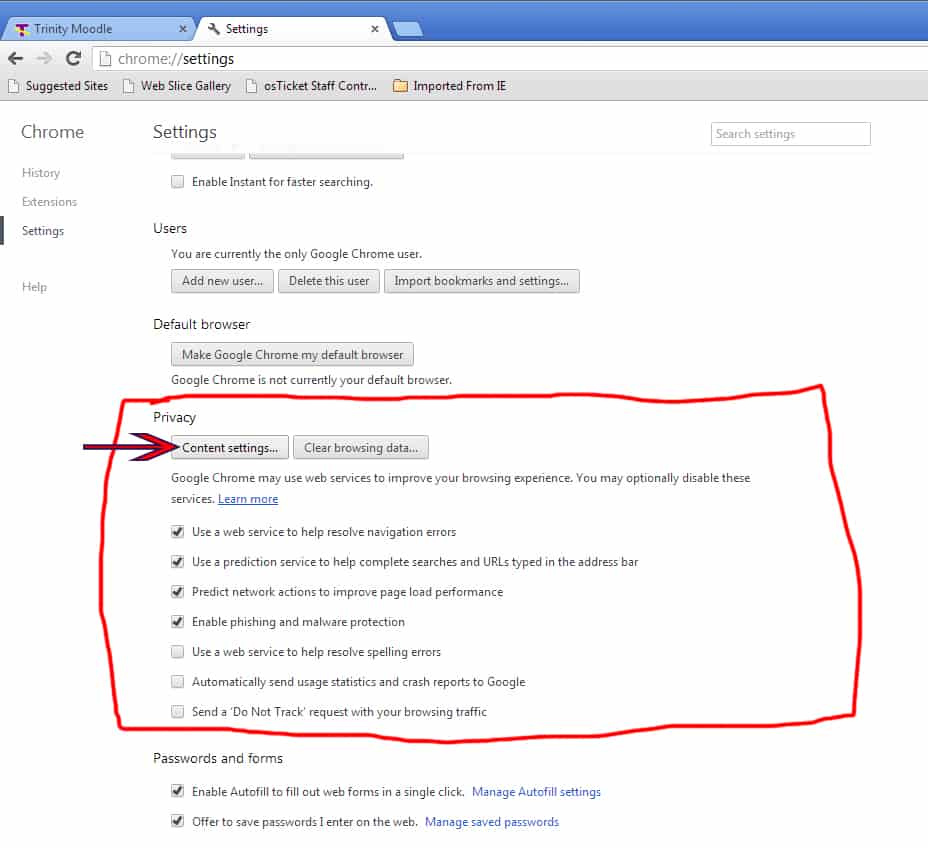This screenshot has height=848, width=928.
Task: Click the forward navigation arrow
Action: tap(43, 58)
